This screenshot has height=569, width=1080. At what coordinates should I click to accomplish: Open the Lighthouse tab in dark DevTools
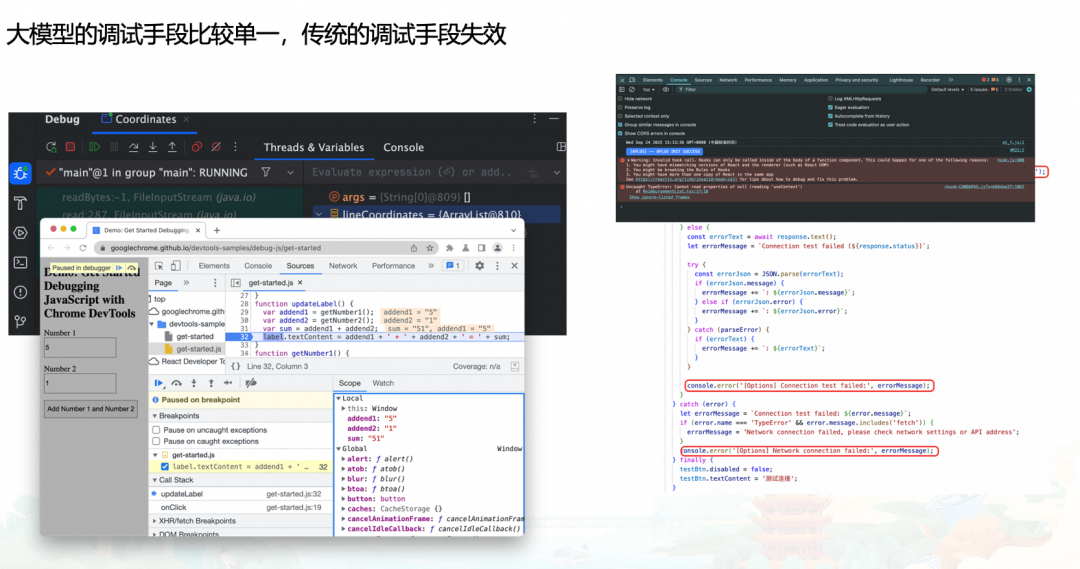click(x=901, y=80)
